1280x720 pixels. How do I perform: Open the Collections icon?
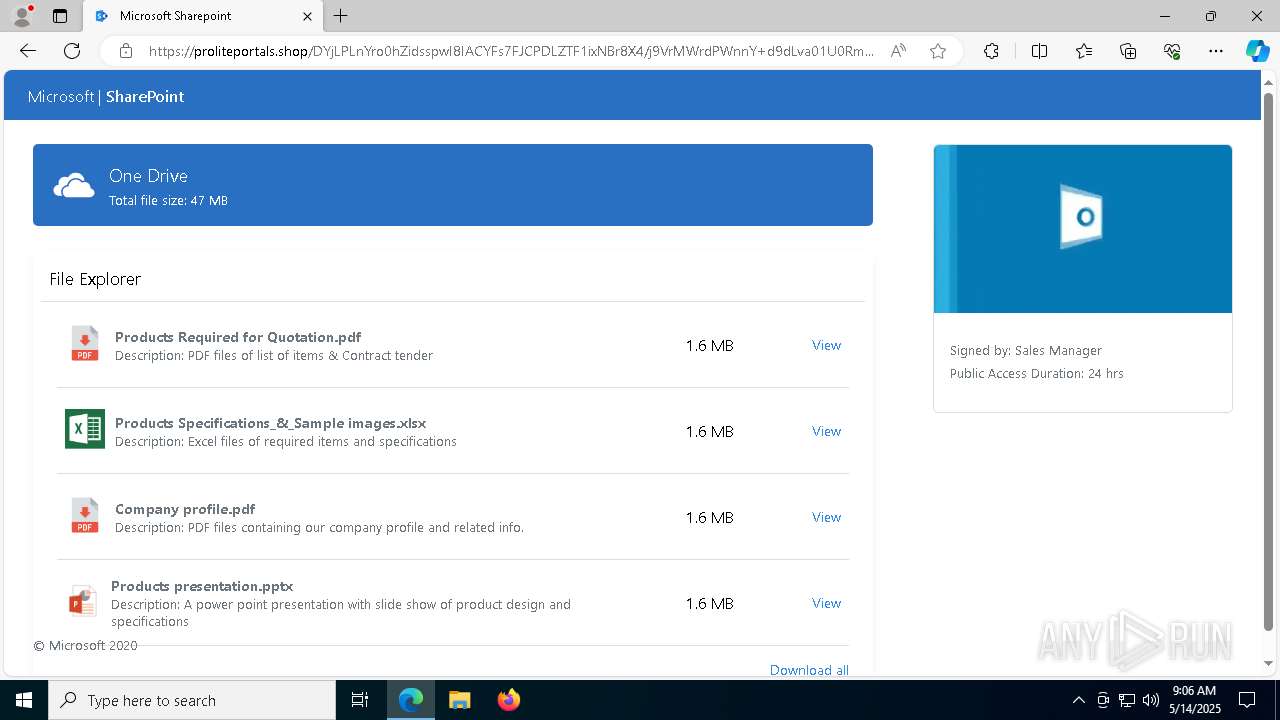coord(1128,51)
